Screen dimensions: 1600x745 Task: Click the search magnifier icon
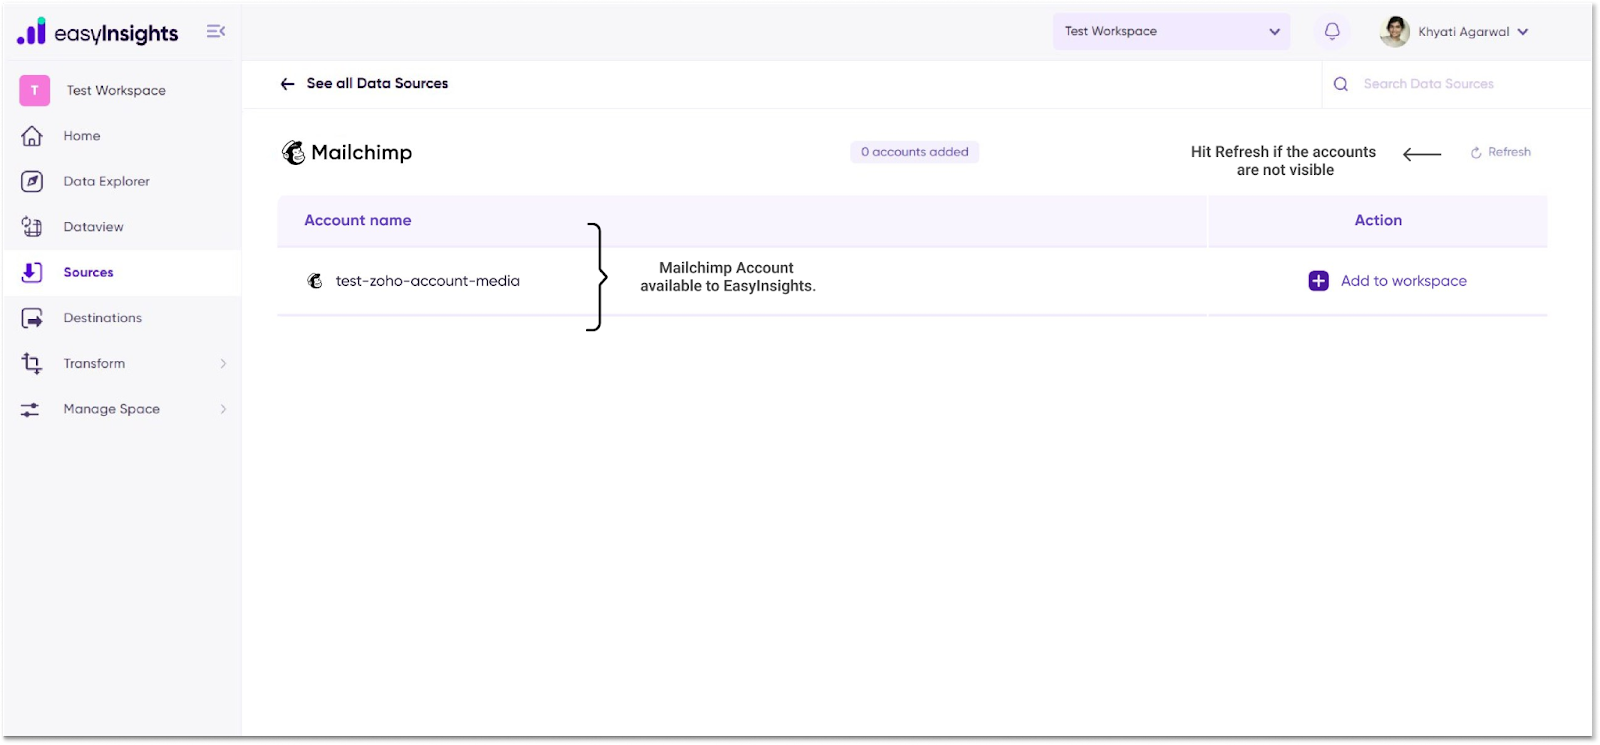pyautogui.click(x=1341, y=84)
